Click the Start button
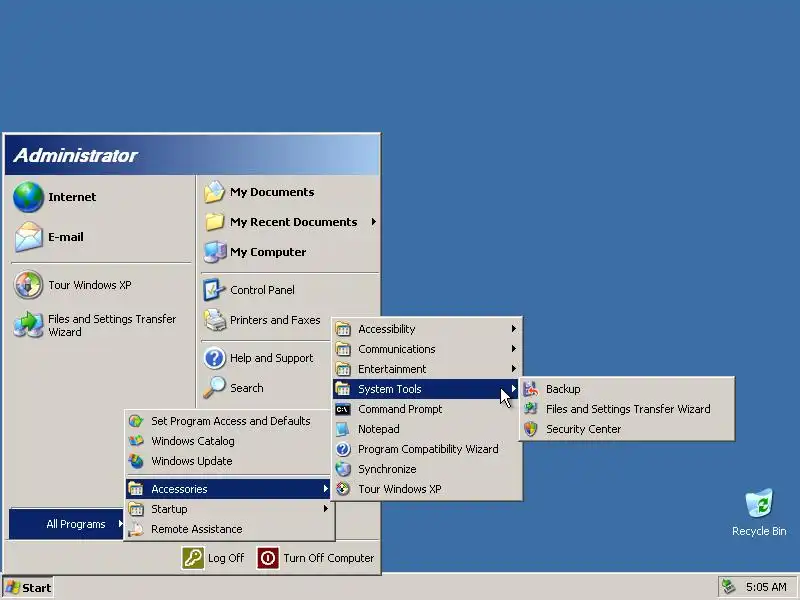This screenshot has height=600, width=800. click(28, 588)
